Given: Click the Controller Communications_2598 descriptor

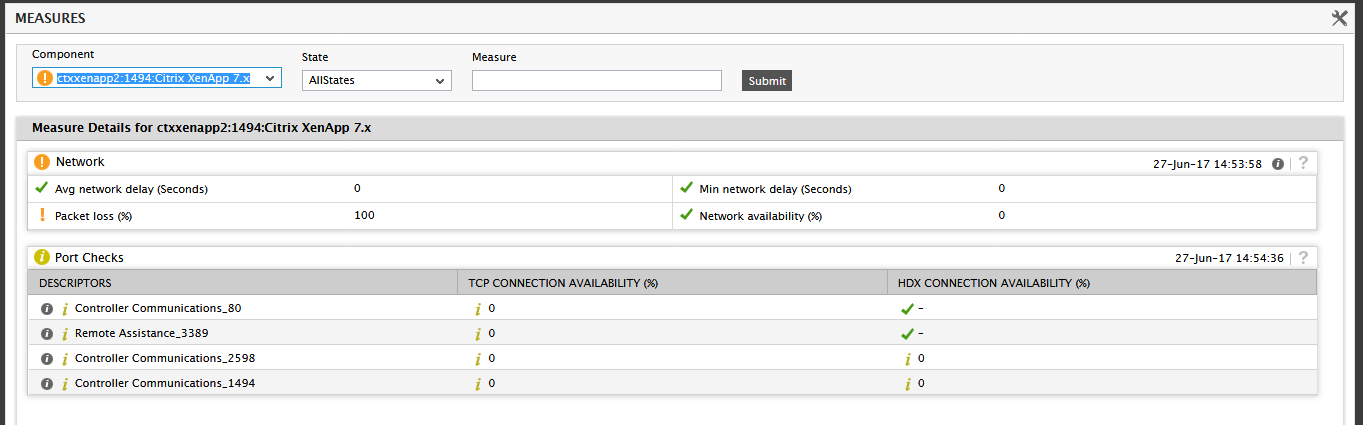Looking at the screenshot, I should 165,358.
